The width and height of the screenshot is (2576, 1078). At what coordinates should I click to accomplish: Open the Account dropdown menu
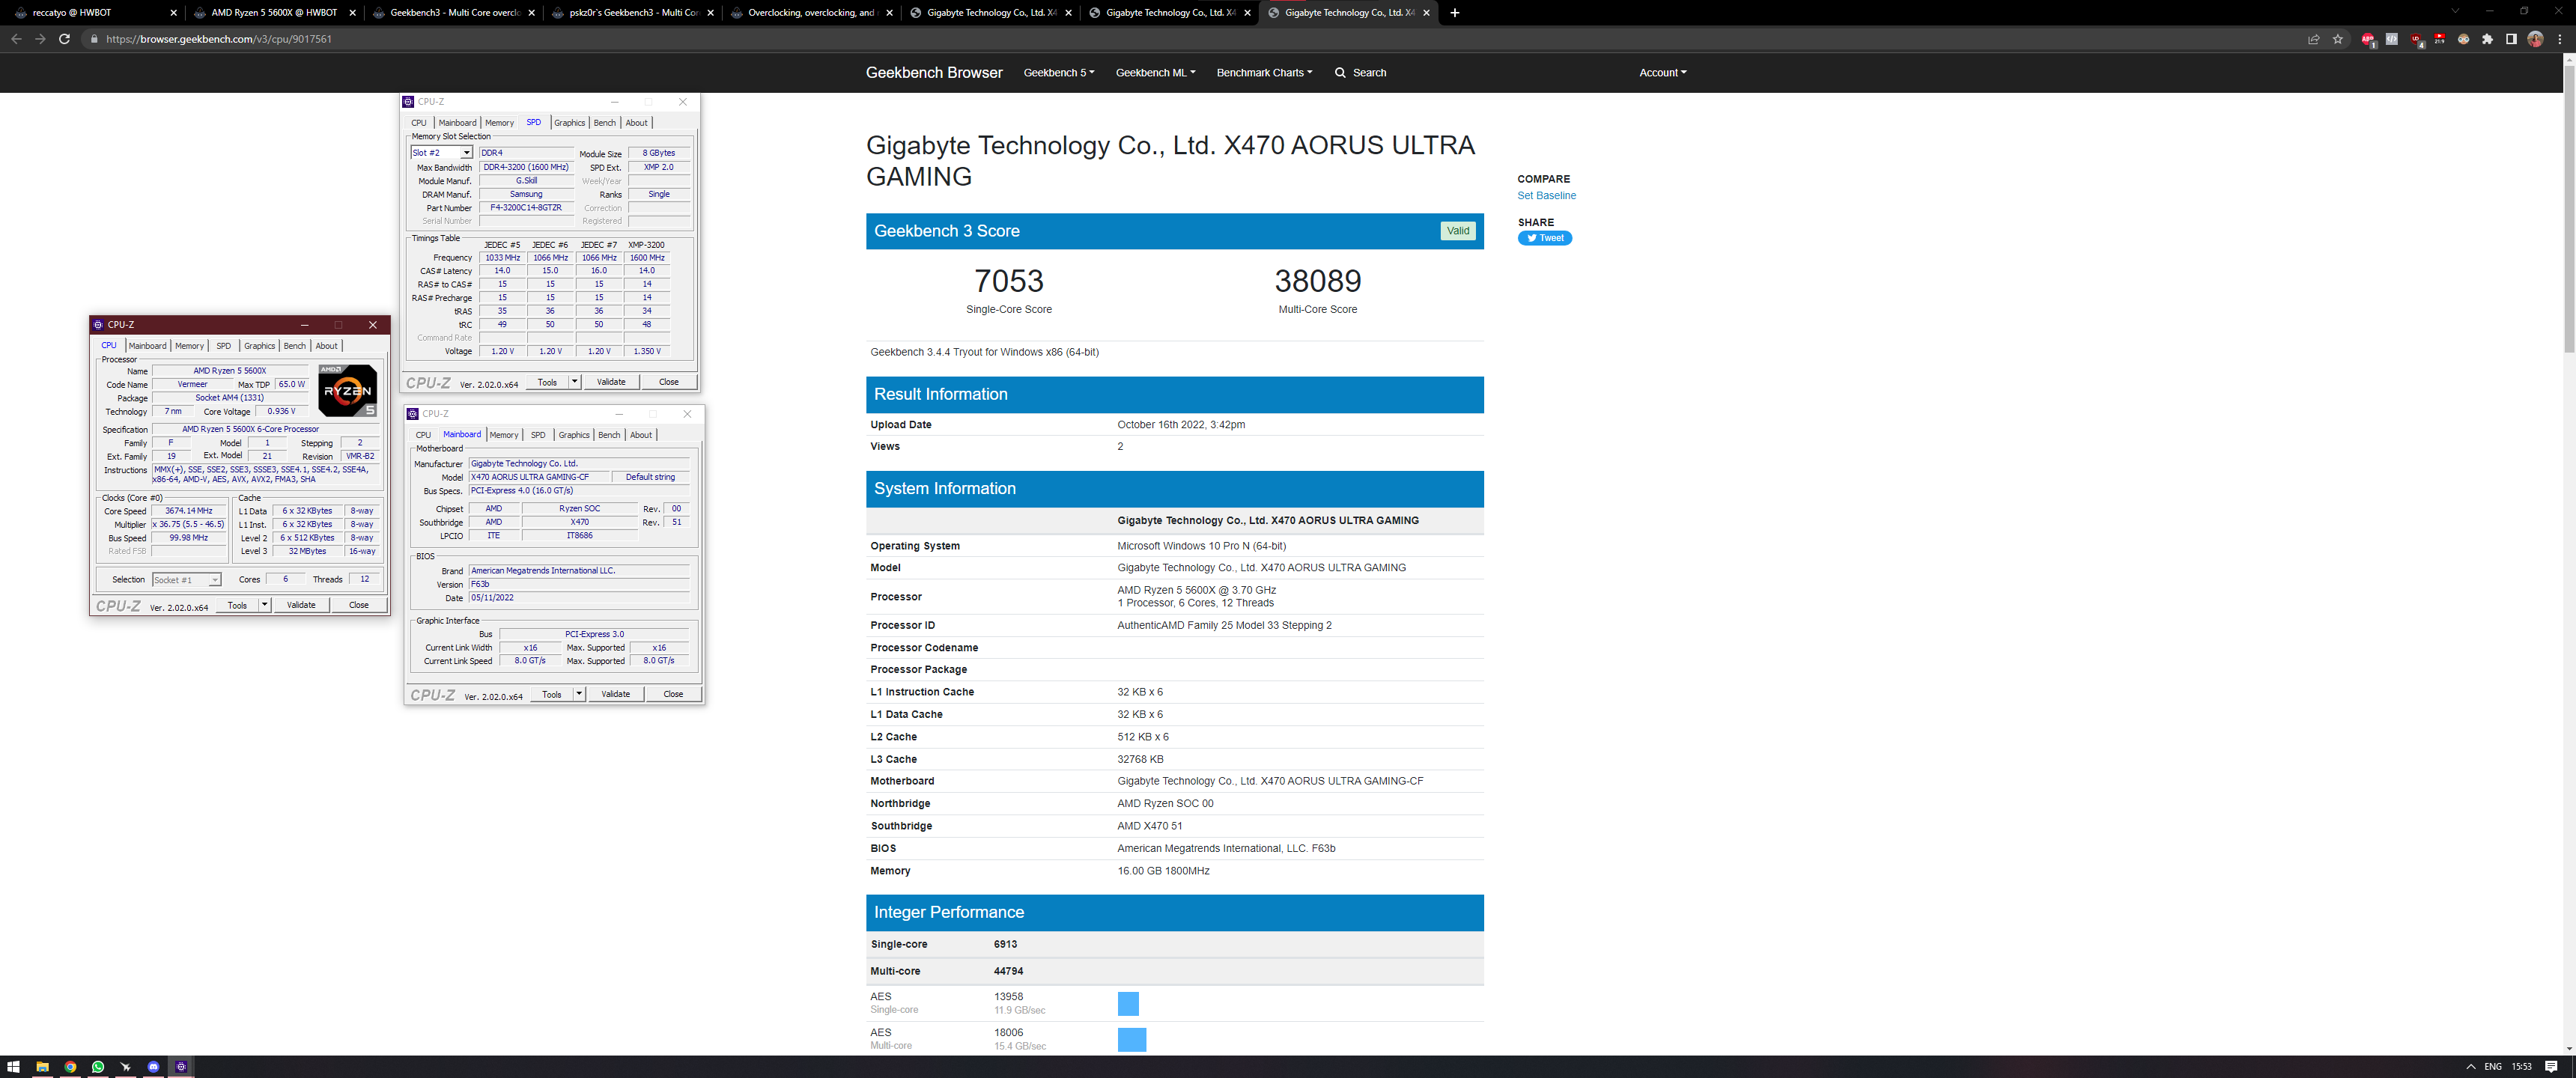point(1662,73)
